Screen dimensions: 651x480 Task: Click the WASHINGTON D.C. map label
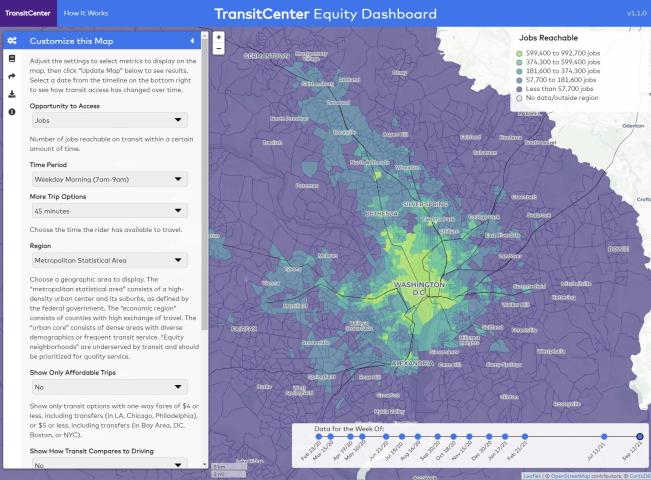coord(419,288)
